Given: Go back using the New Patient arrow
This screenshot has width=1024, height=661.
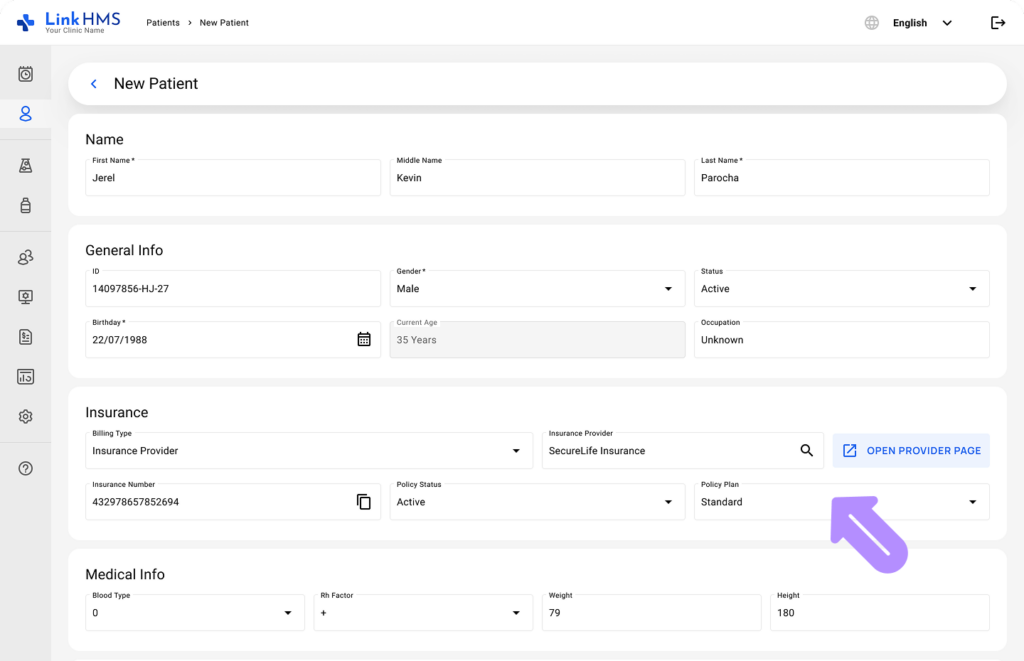Looking at the screenshot, I should click(x=94, y=84).
